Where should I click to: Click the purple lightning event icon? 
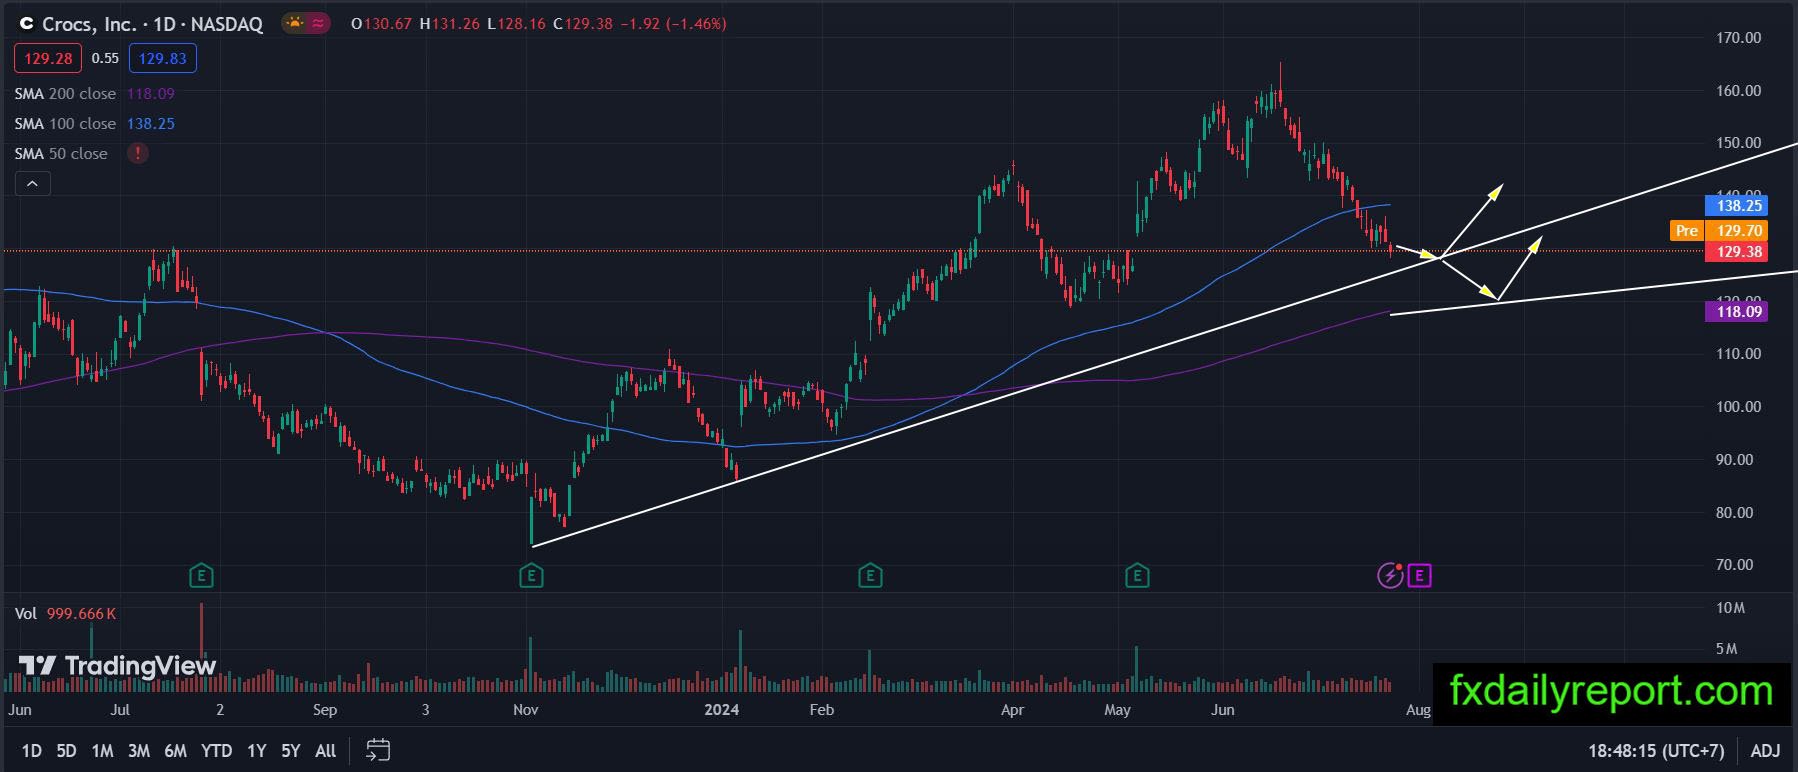1390,575
